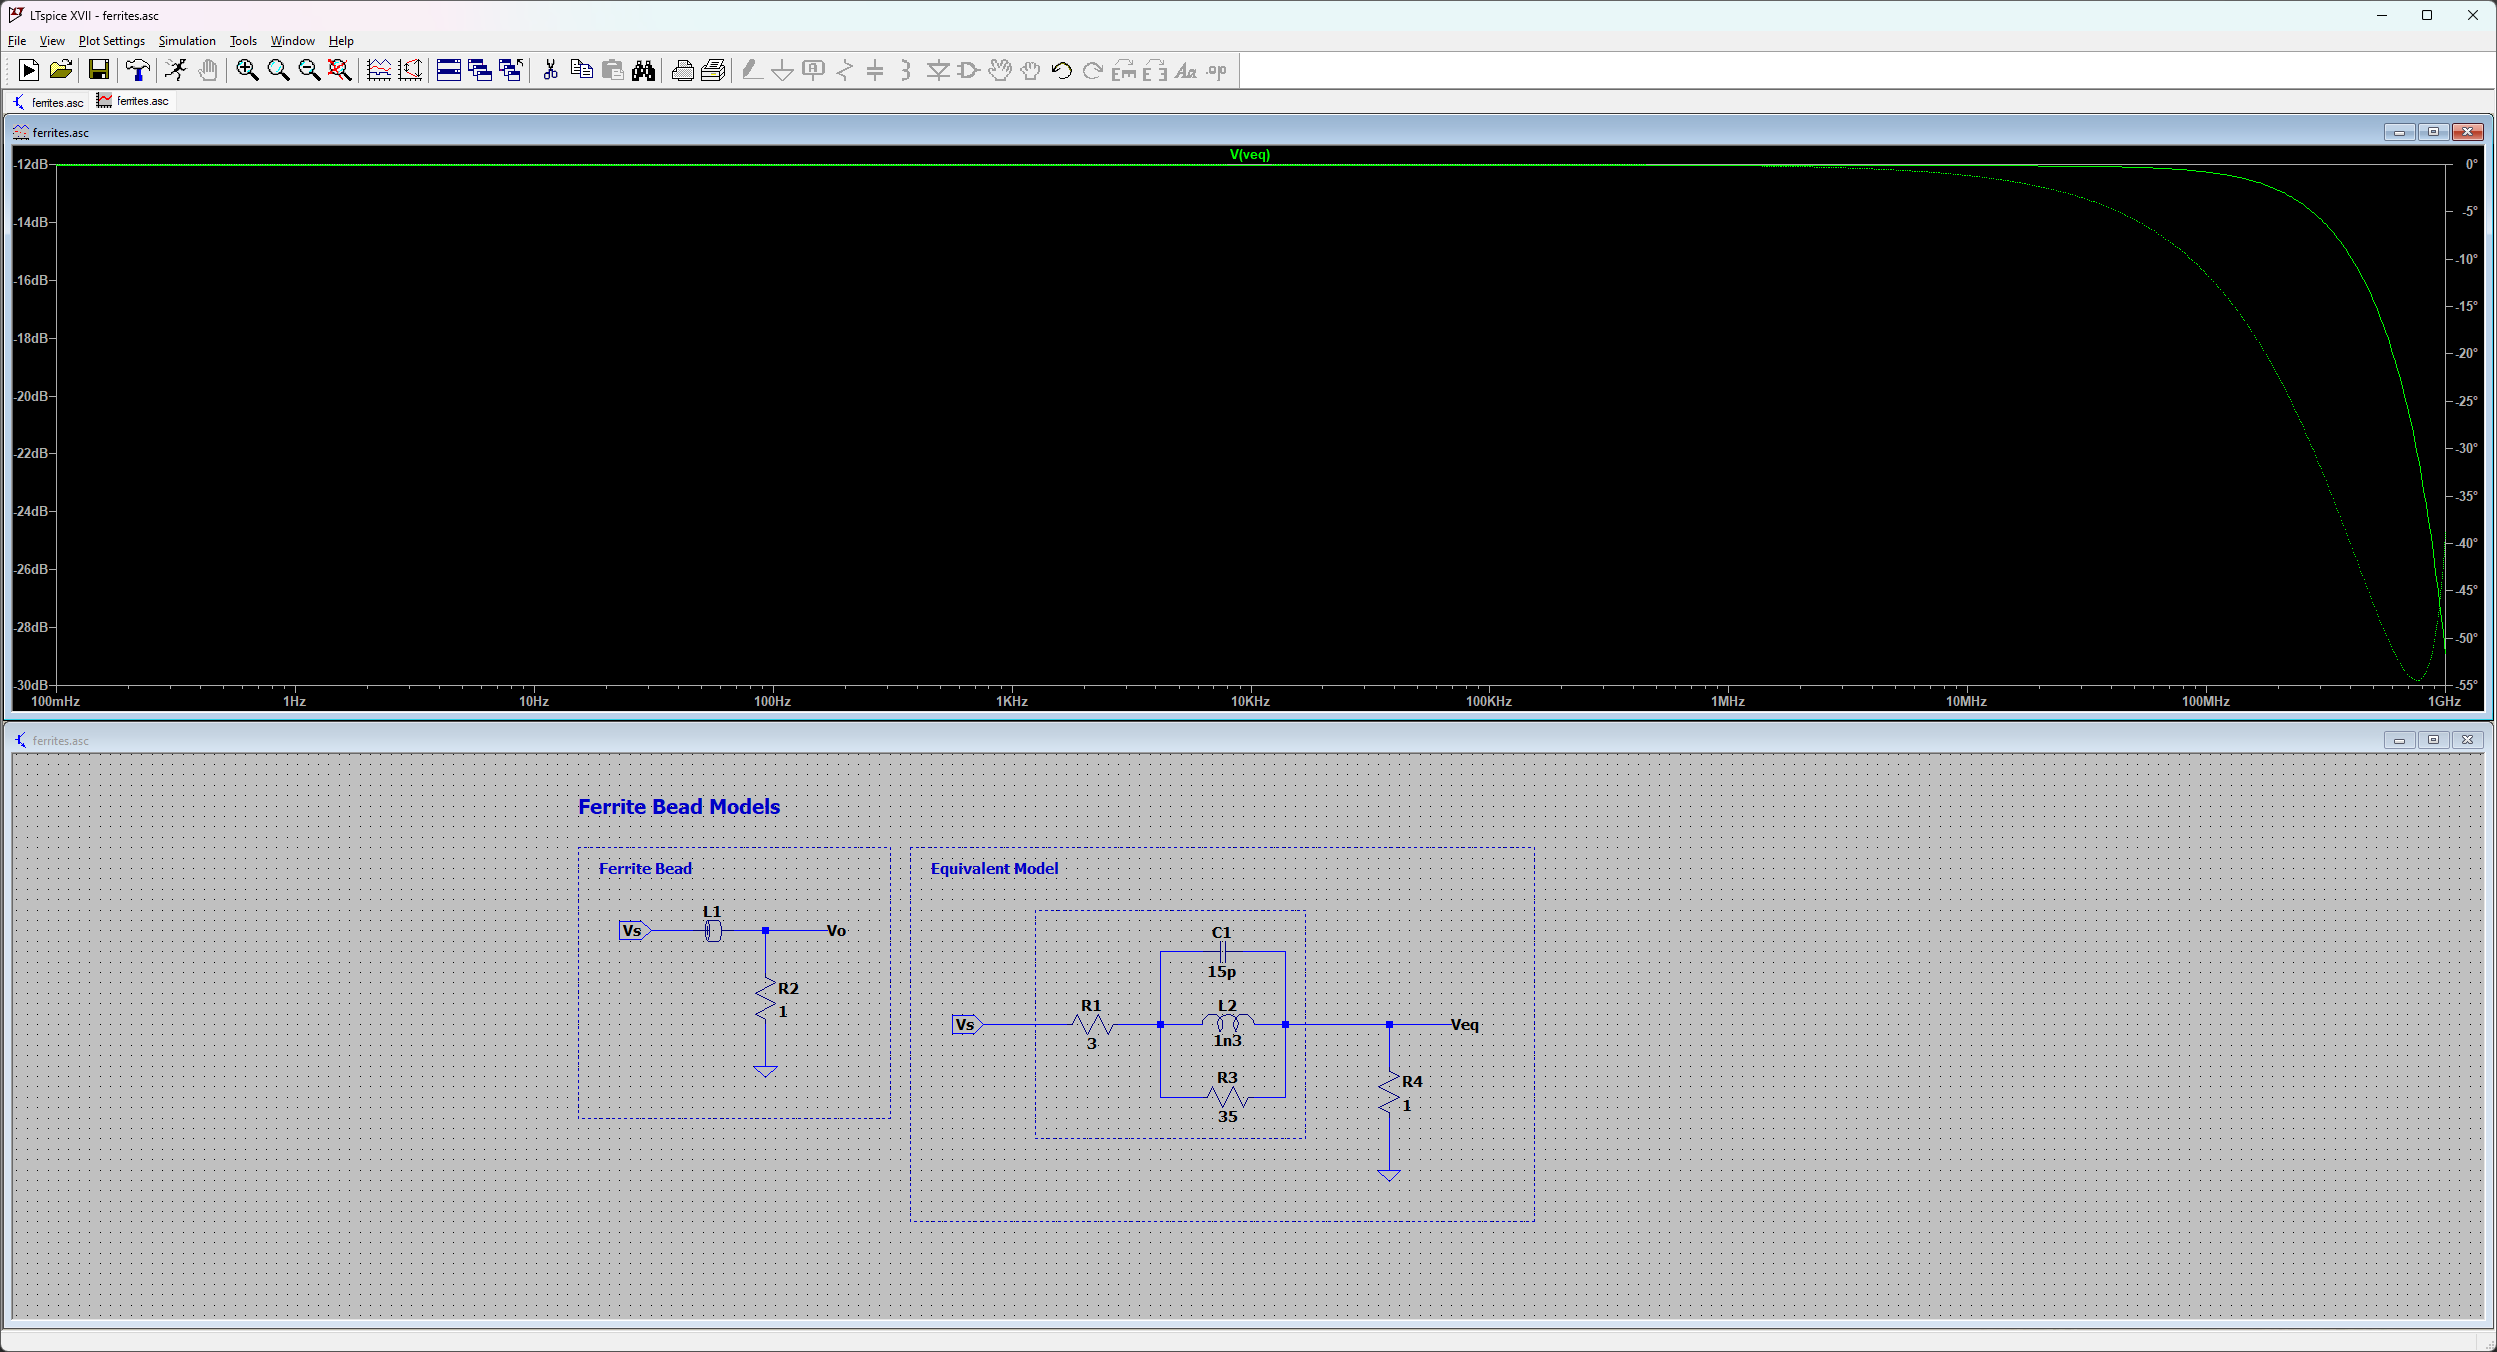Click the Zoom Out magnifier icon
Image resolution: width=2497 pixels, height=1352 pixels.
pyautogui.click(x=309, y=70)
